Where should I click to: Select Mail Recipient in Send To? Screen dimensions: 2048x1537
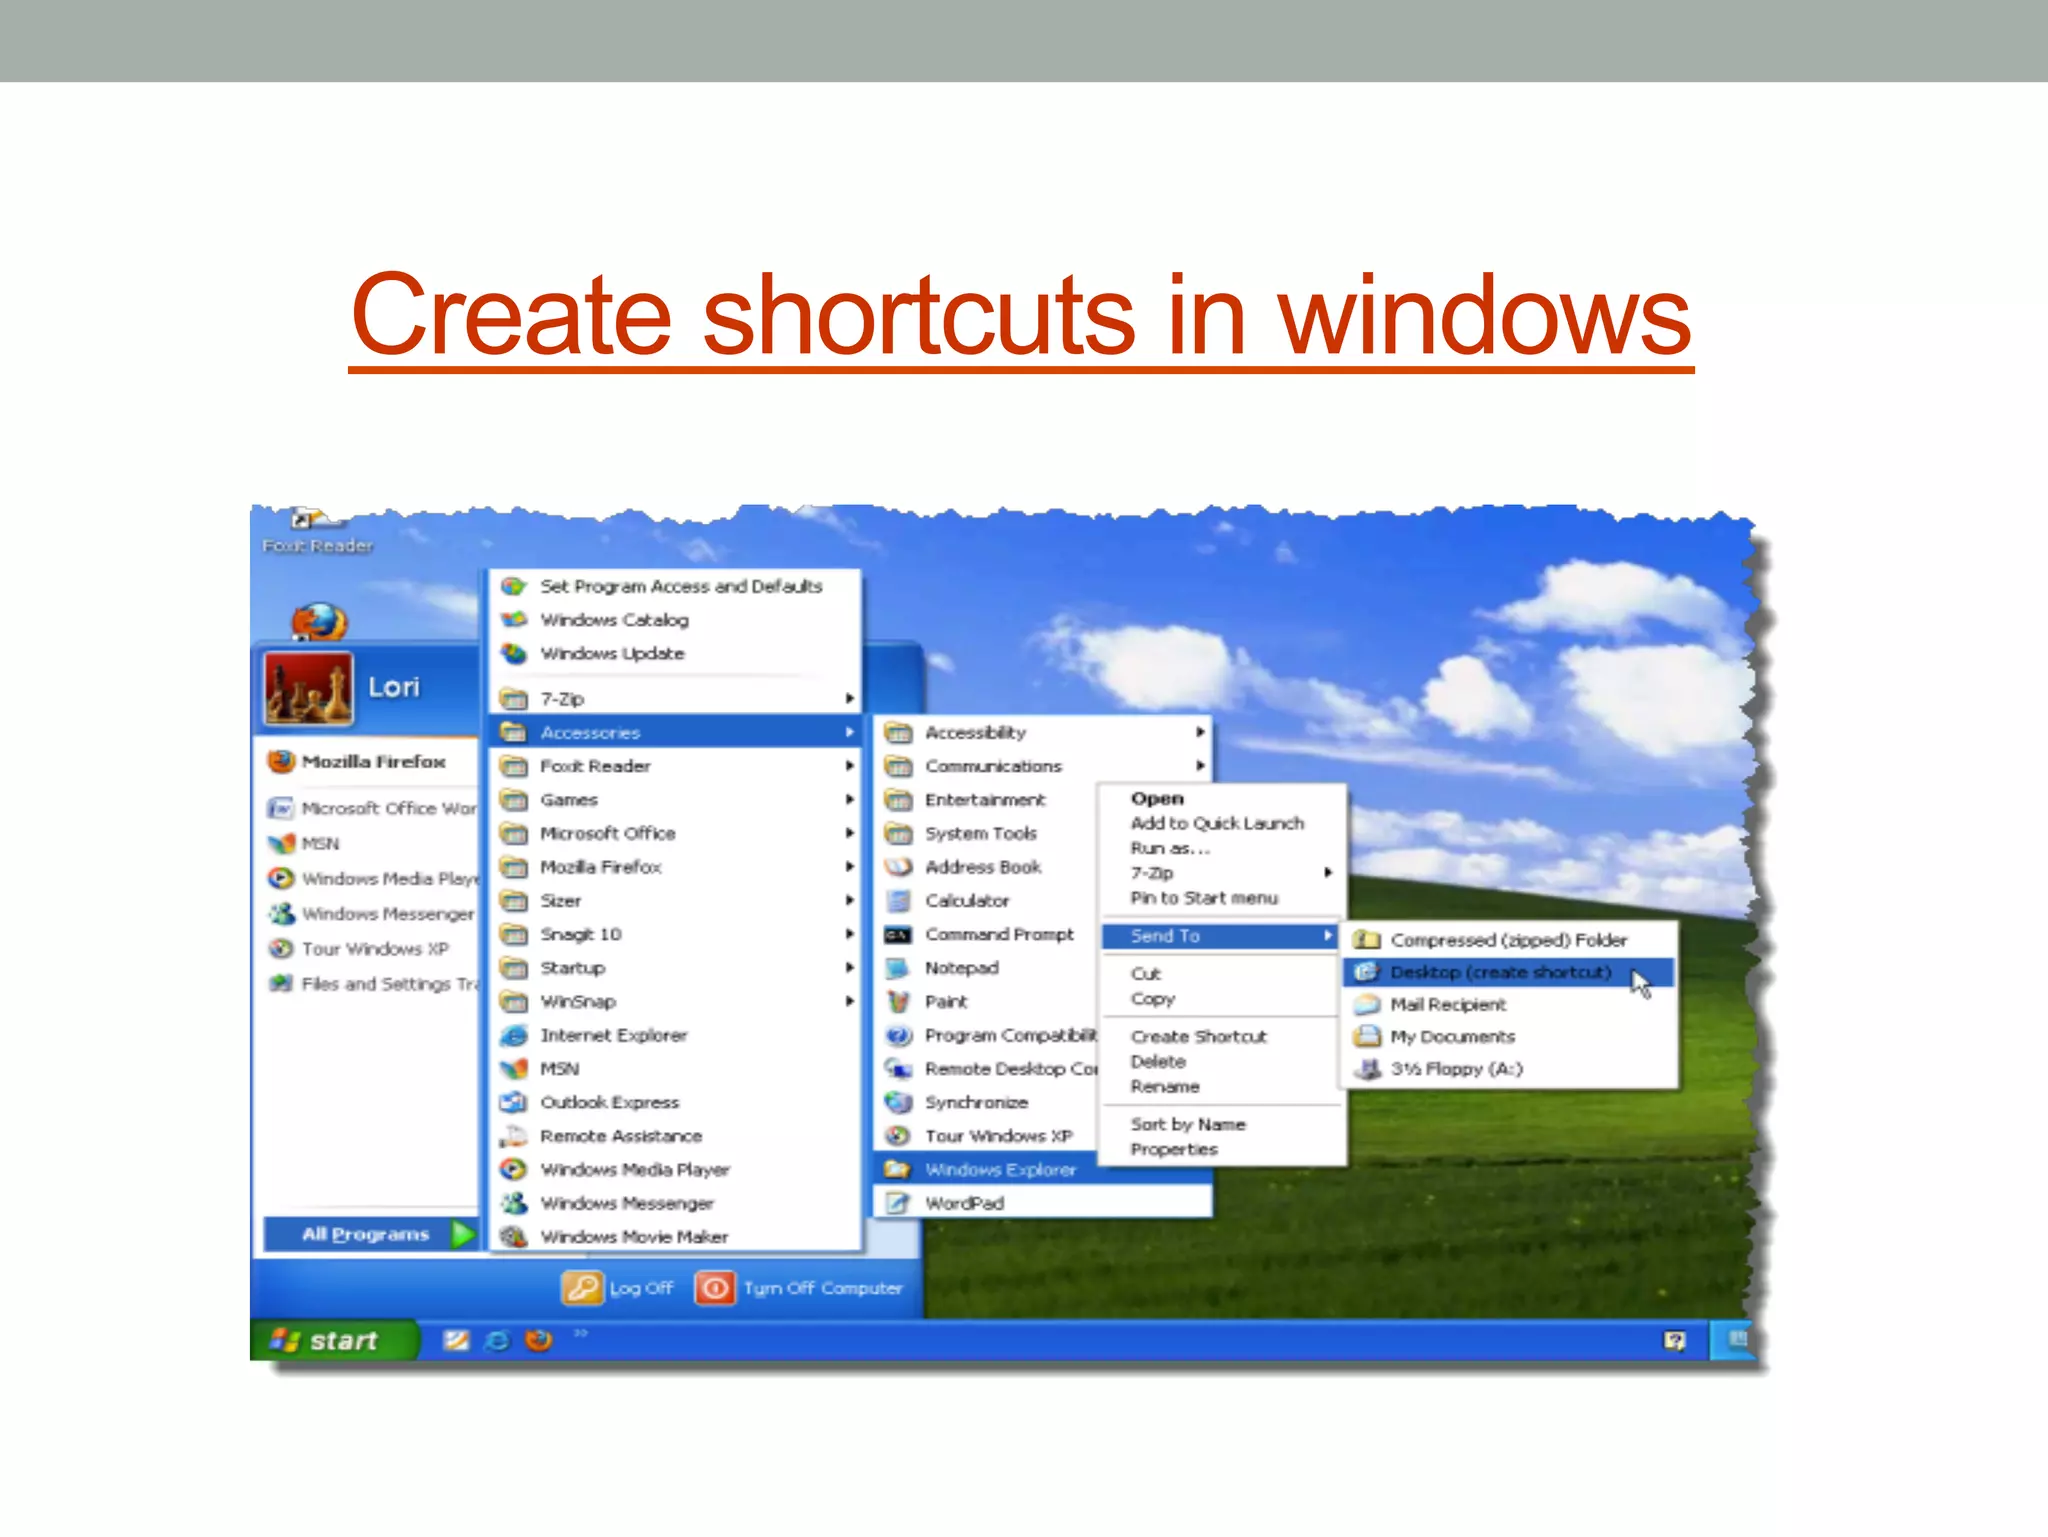(x=1509, y=1004)
